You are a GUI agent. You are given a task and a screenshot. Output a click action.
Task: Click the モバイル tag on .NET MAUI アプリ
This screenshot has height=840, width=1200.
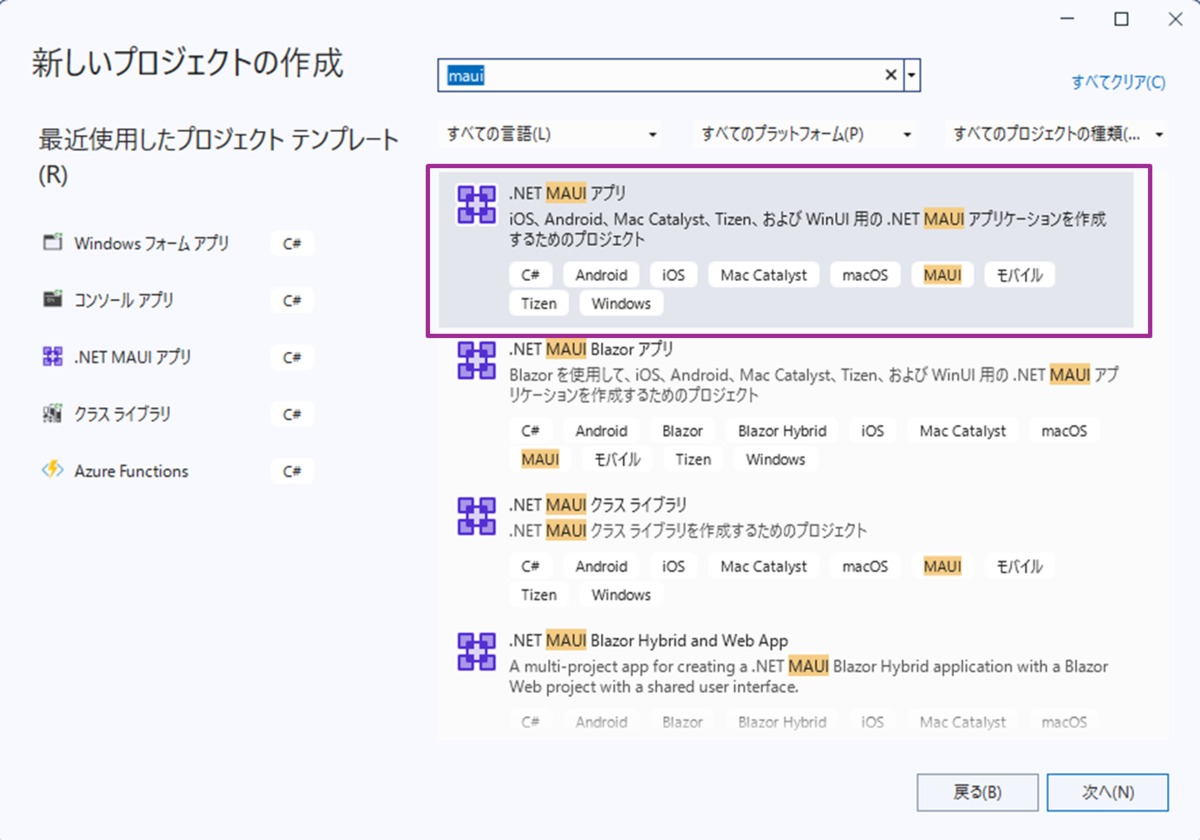coord(1019,275)
